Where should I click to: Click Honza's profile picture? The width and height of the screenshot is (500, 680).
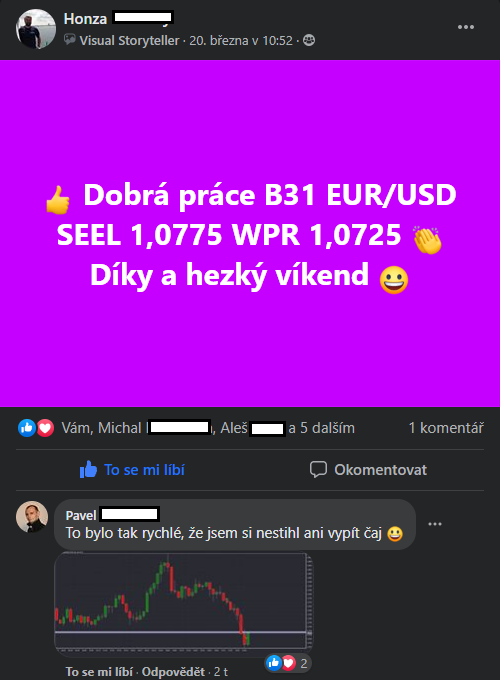[x=36, y=29]
